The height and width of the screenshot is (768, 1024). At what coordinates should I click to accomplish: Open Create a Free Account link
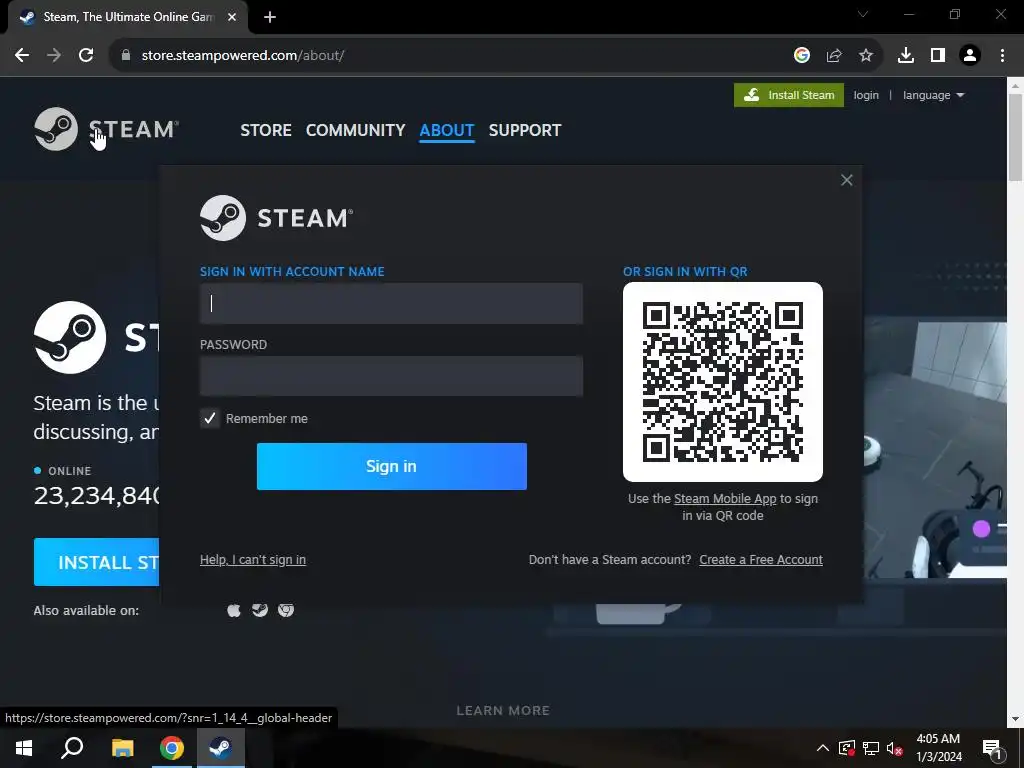761,560
